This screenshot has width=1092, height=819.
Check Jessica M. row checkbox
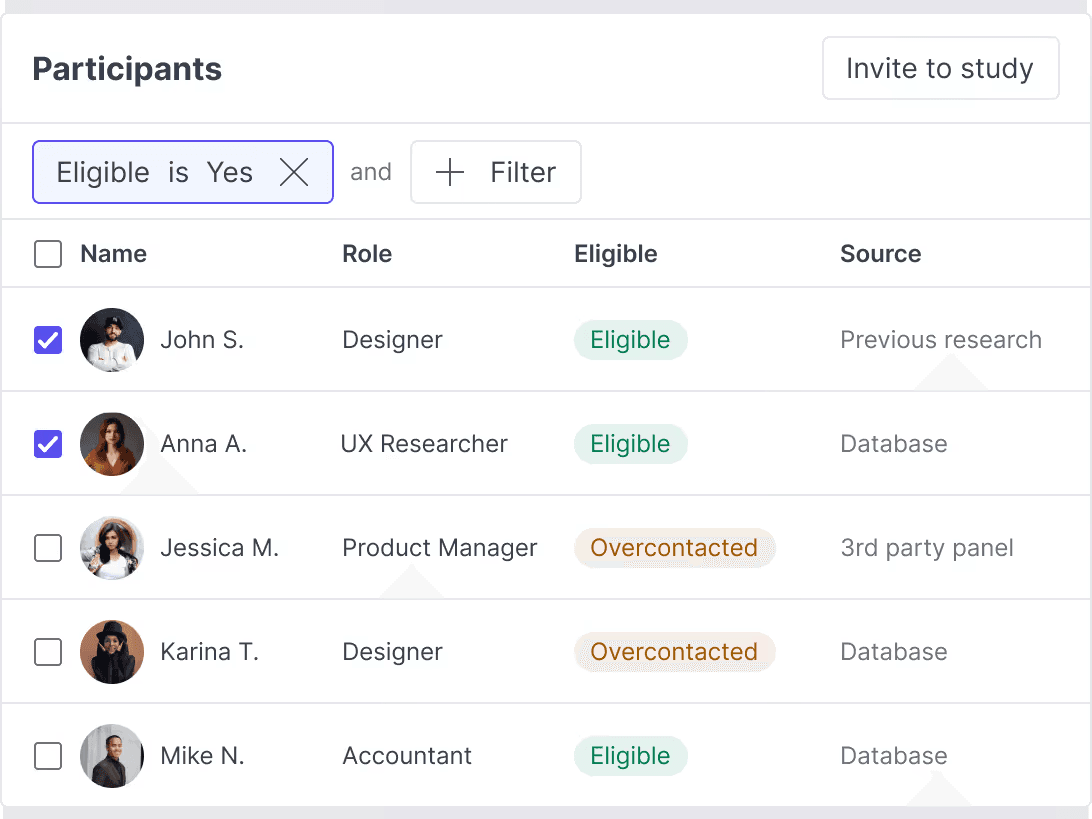48,548
